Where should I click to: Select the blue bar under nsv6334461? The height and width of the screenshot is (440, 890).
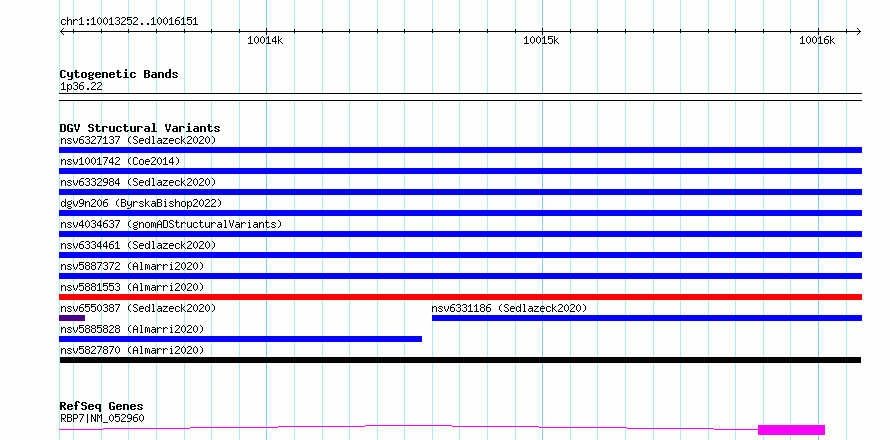(x=460, y=255)
